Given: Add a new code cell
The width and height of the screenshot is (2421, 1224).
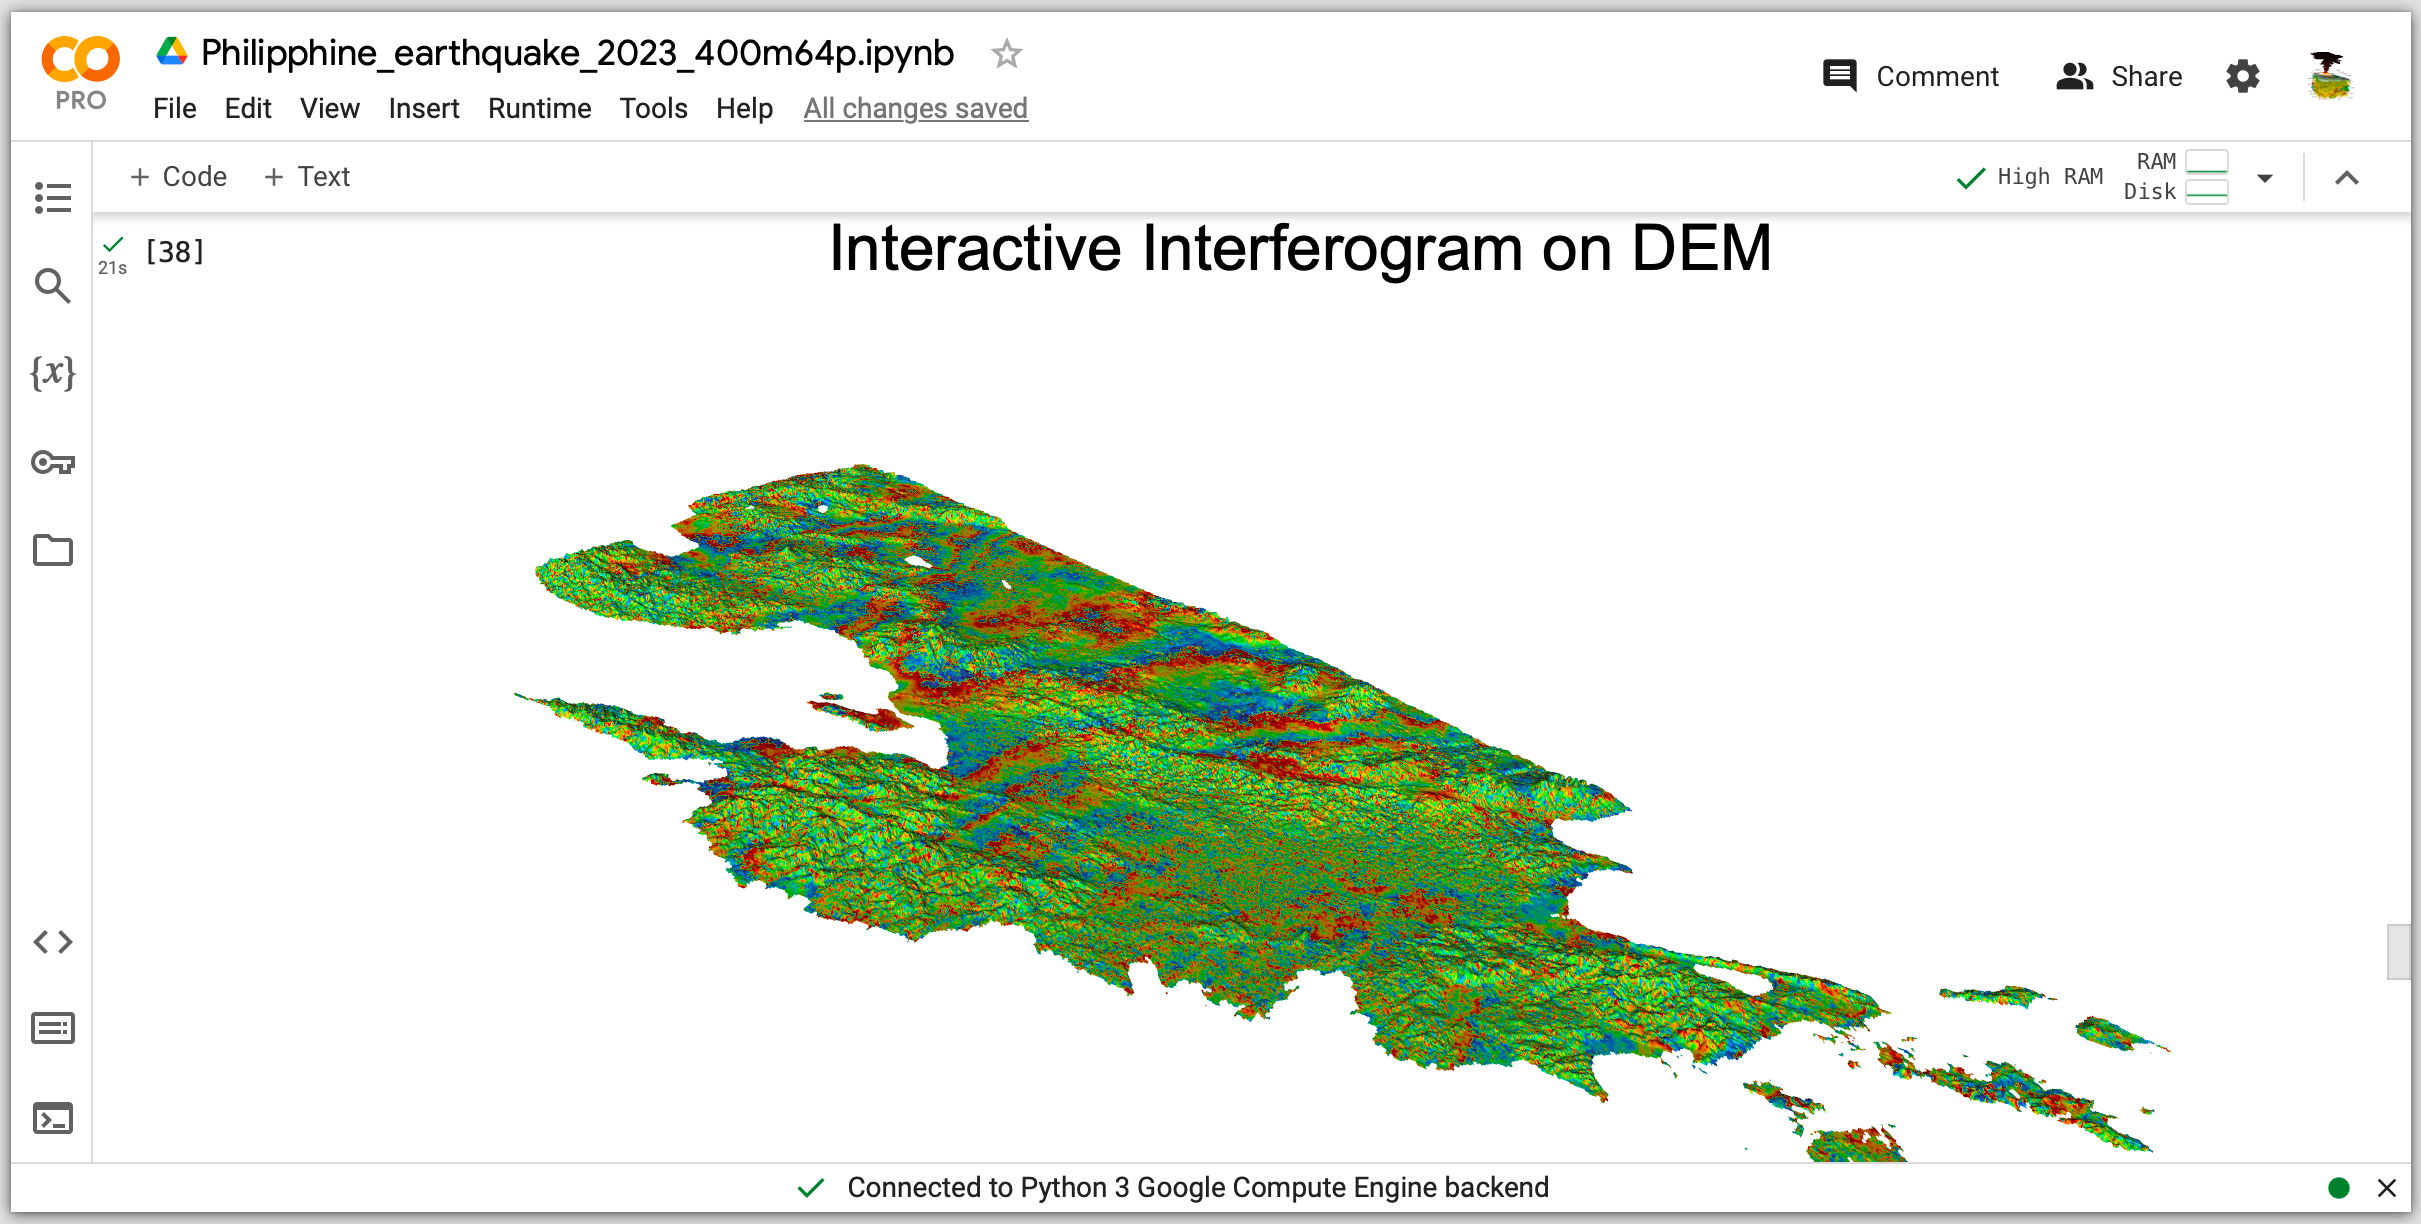Looking at the screenshot, I should coord(179,177).
